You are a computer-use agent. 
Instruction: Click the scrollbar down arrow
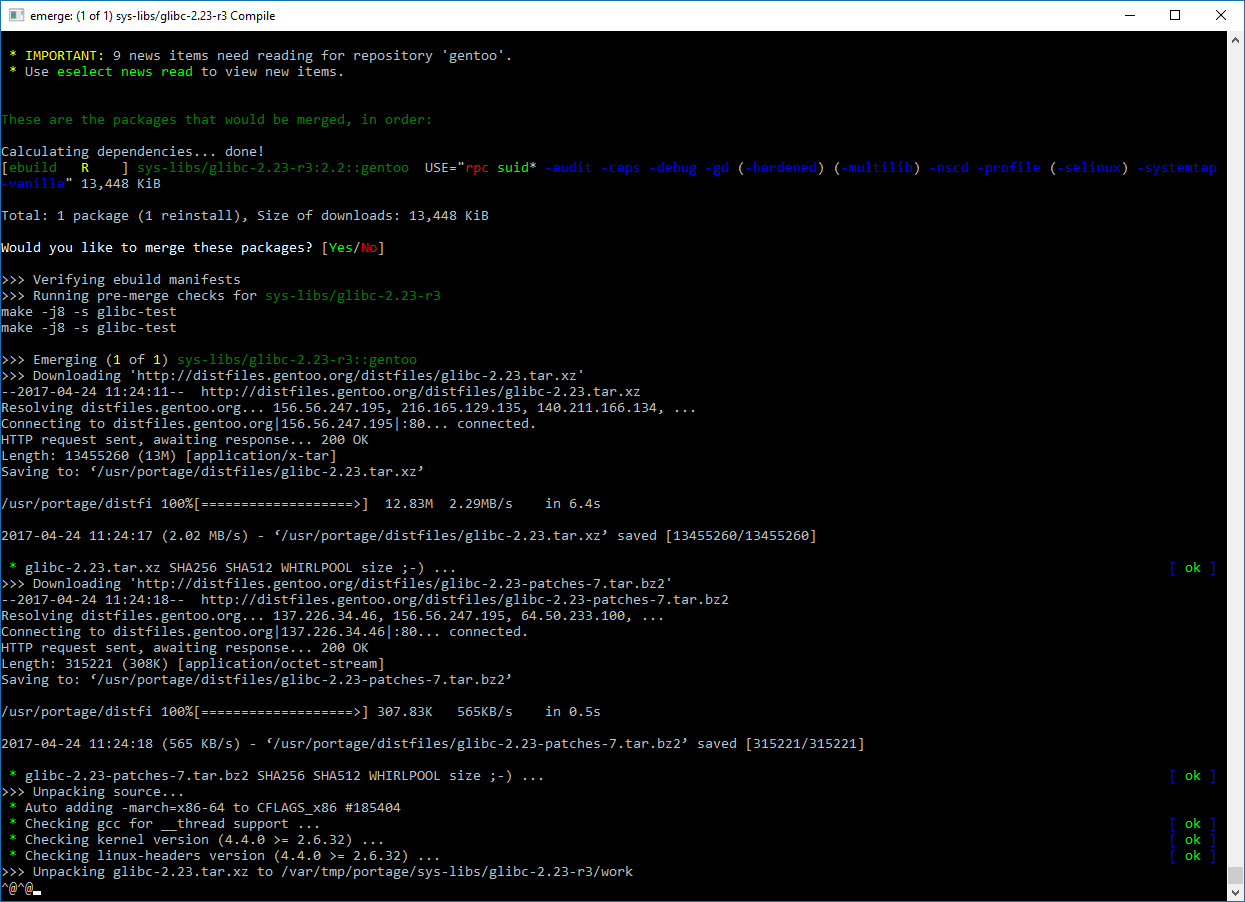pos(1236,892)
